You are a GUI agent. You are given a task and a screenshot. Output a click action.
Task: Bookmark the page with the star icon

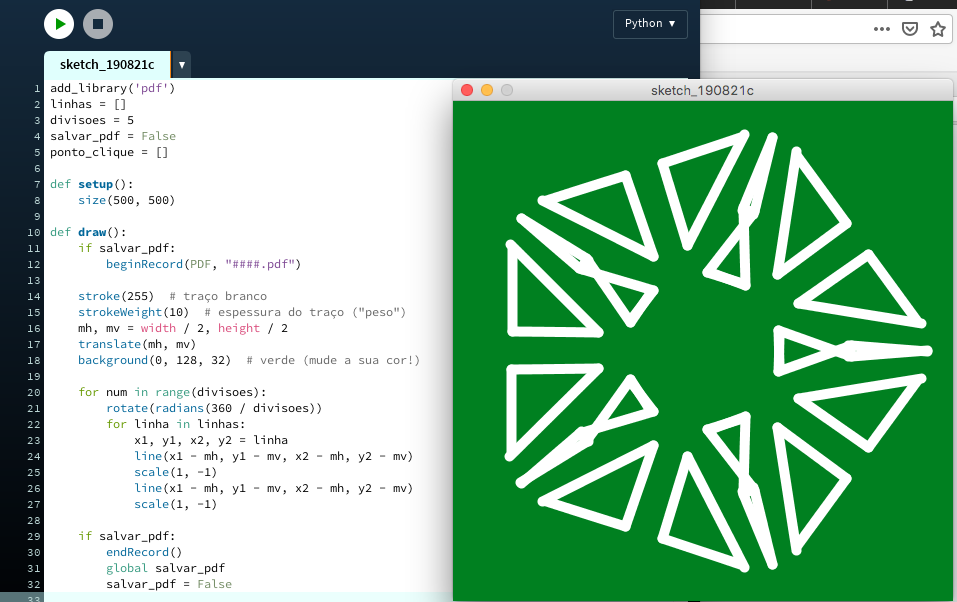pyautogui.click(x=937, y=29)
